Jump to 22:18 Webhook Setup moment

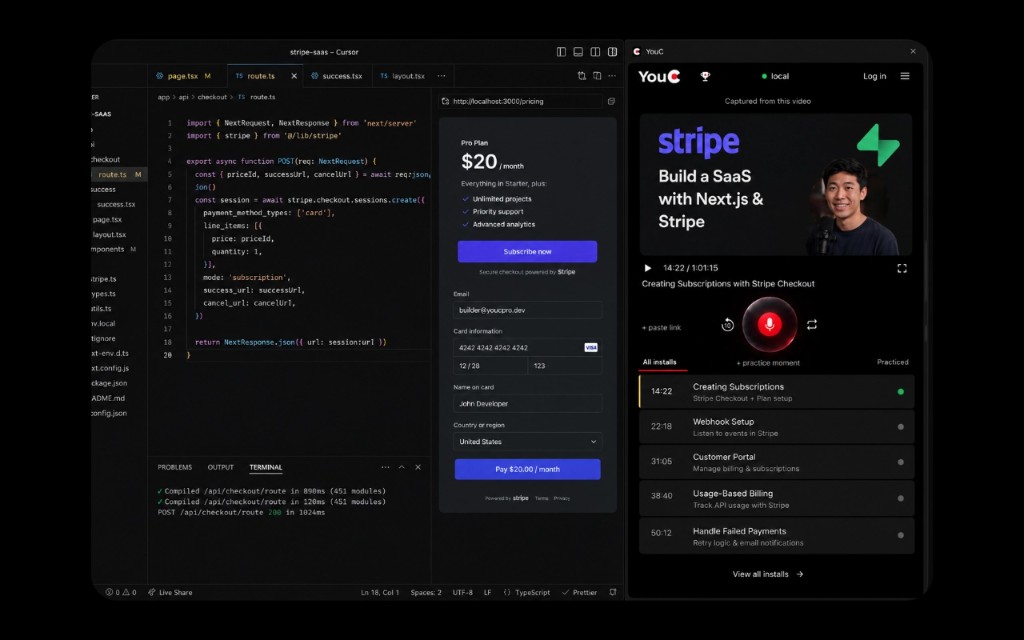(776, 427)
